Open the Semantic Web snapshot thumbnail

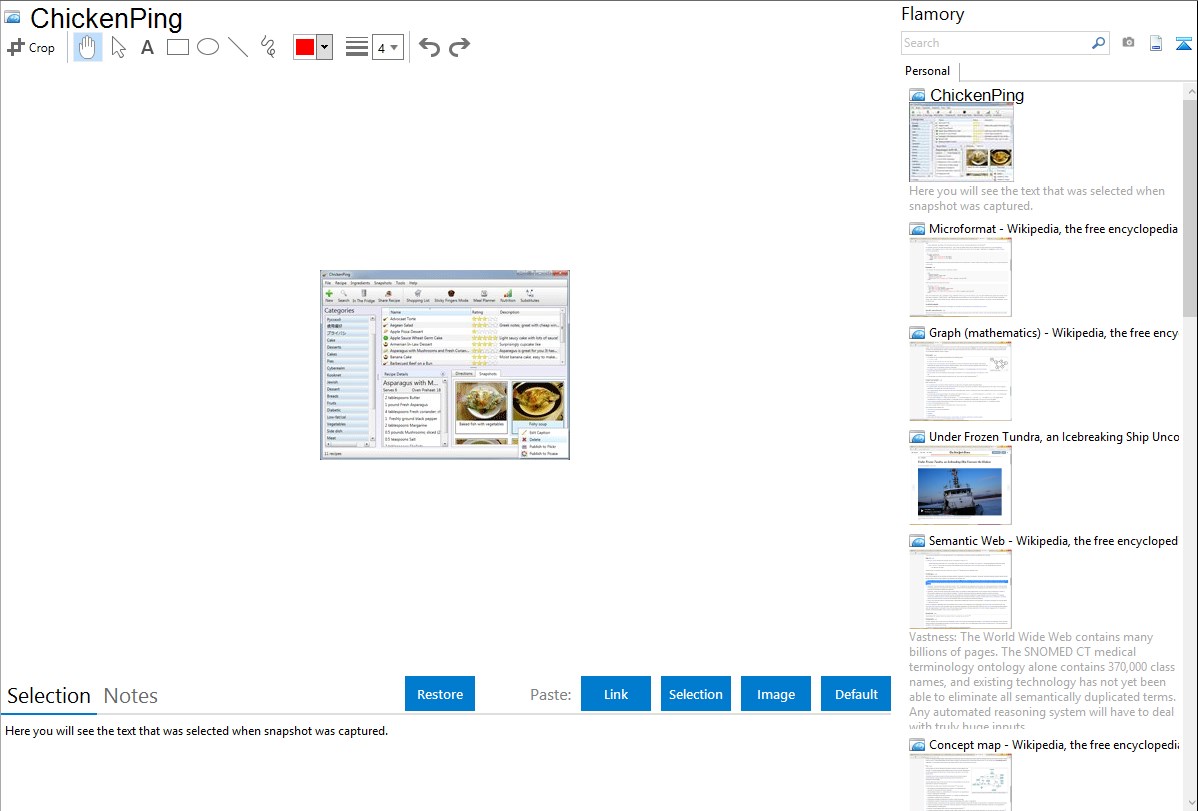[x=960, y=589]
